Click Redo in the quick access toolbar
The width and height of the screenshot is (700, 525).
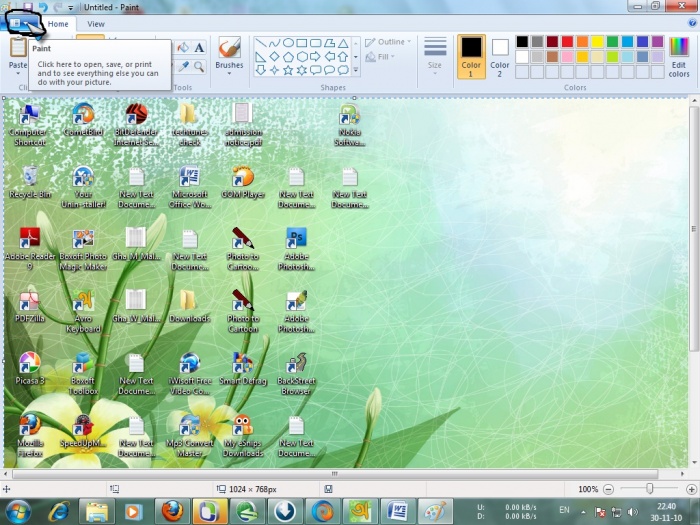click(58, 7)
